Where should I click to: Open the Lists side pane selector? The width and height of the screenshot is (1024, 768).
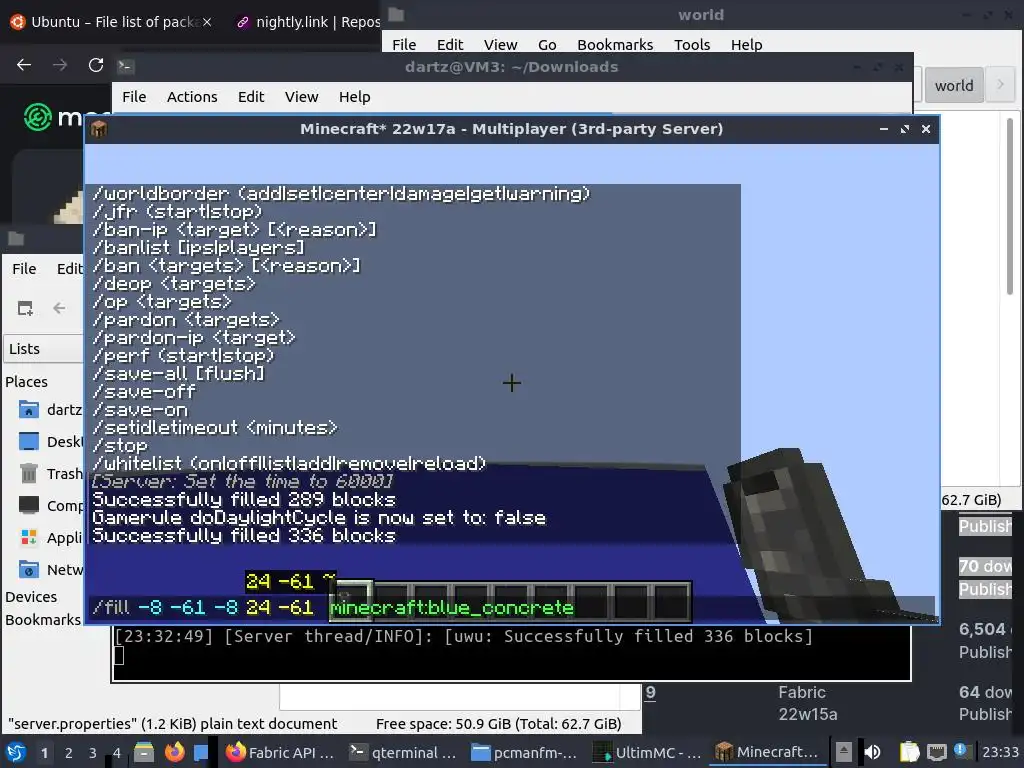[x=43, y=349]
